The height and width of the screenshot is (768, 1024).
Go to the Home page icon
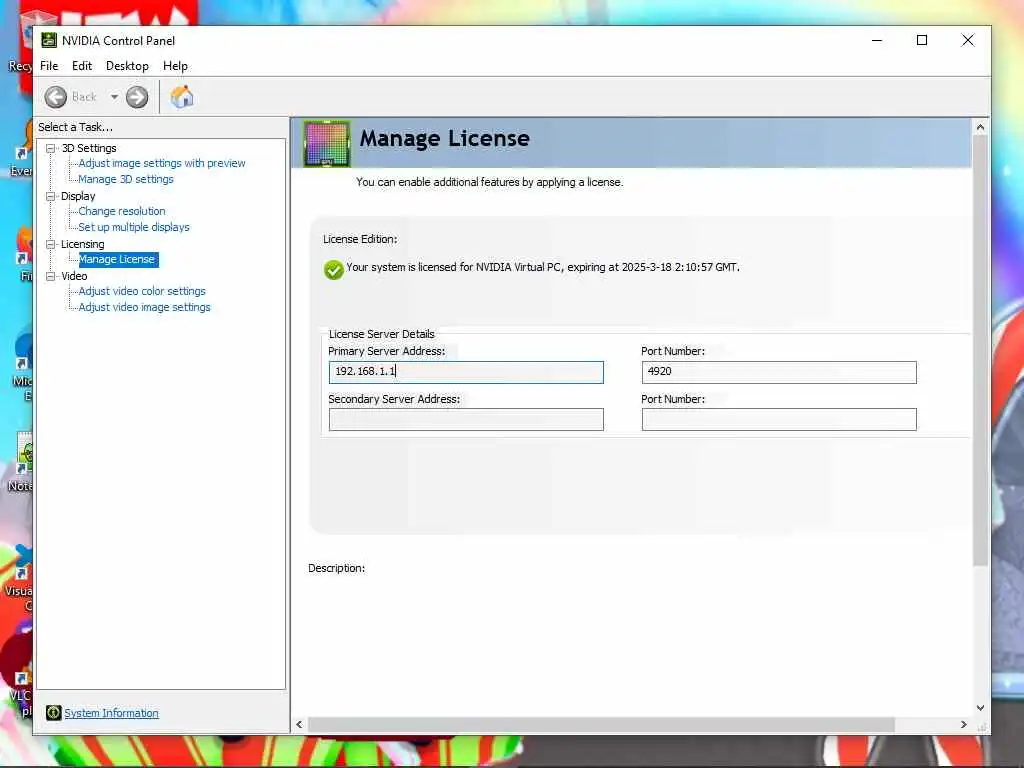point(182,97)
